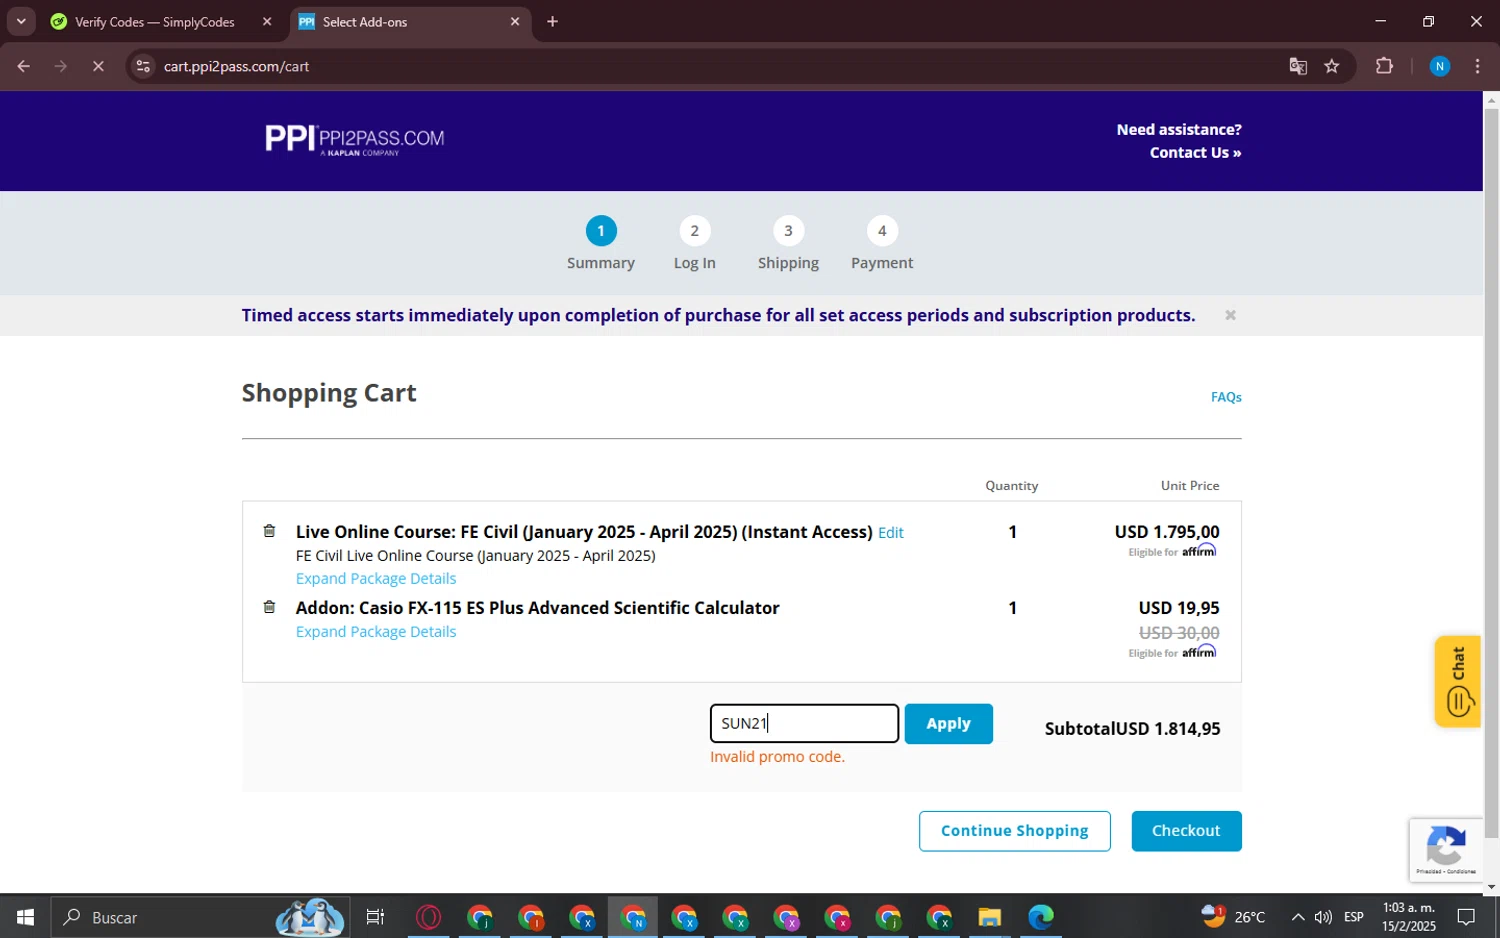Close the Select Add-ons tab
1500x938 pixels.
tap(515, 21)
